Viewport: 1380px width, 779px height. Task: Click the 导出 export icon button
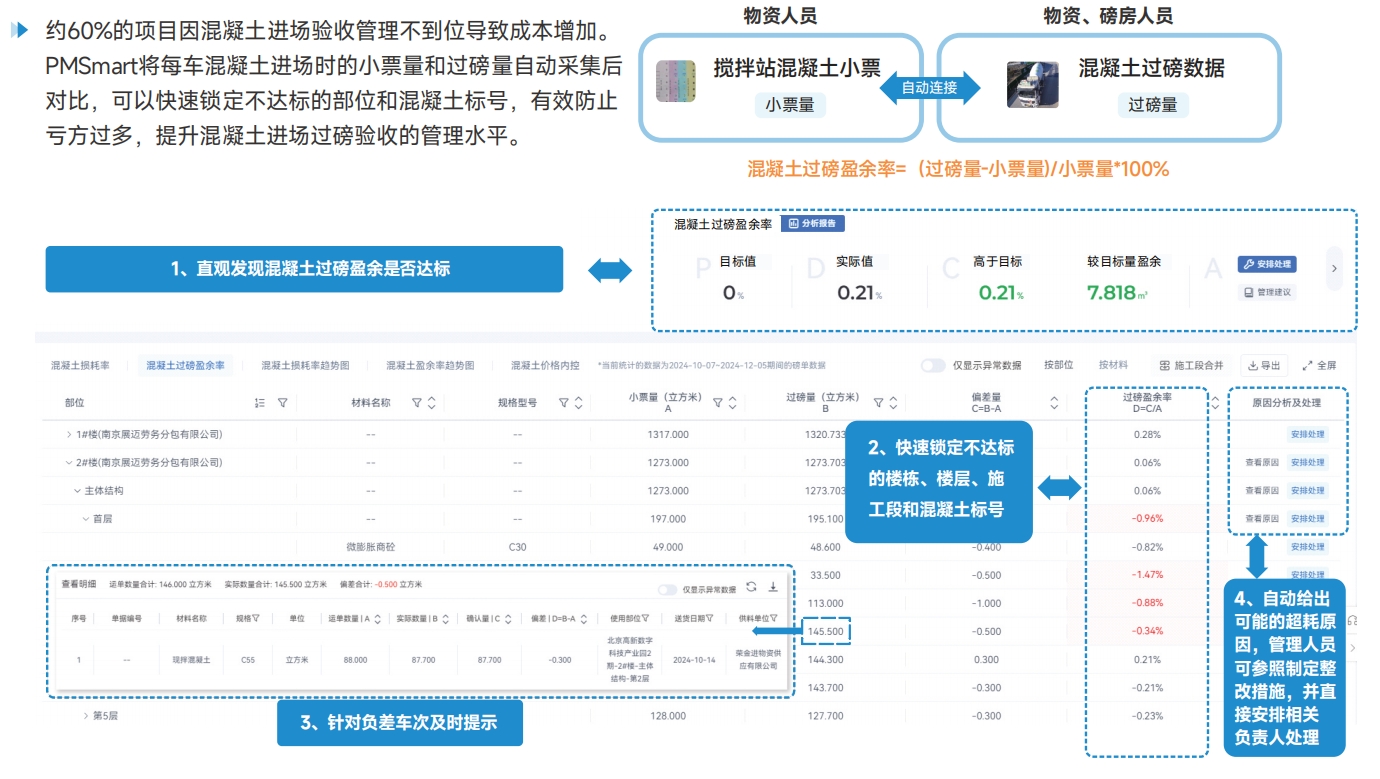click(x=1263, y=366)
